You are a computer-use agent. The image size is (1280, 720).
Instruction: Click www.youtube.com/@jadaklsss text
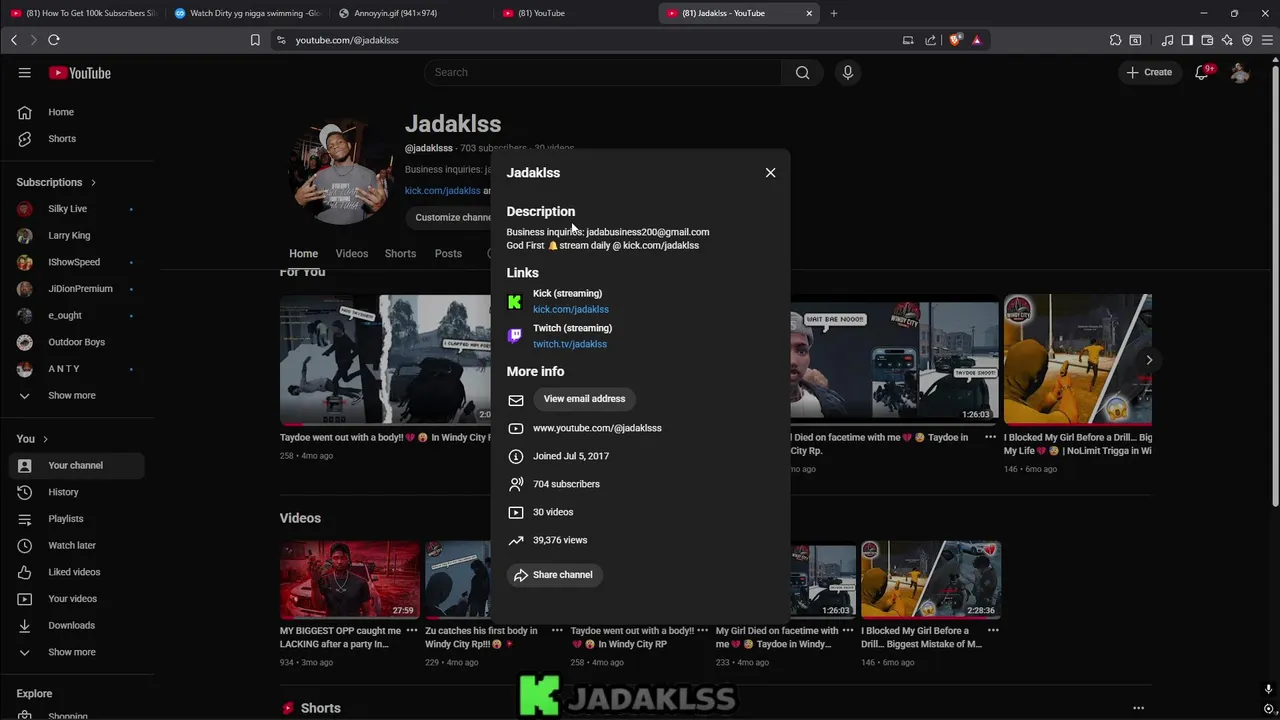click(597, 428)
